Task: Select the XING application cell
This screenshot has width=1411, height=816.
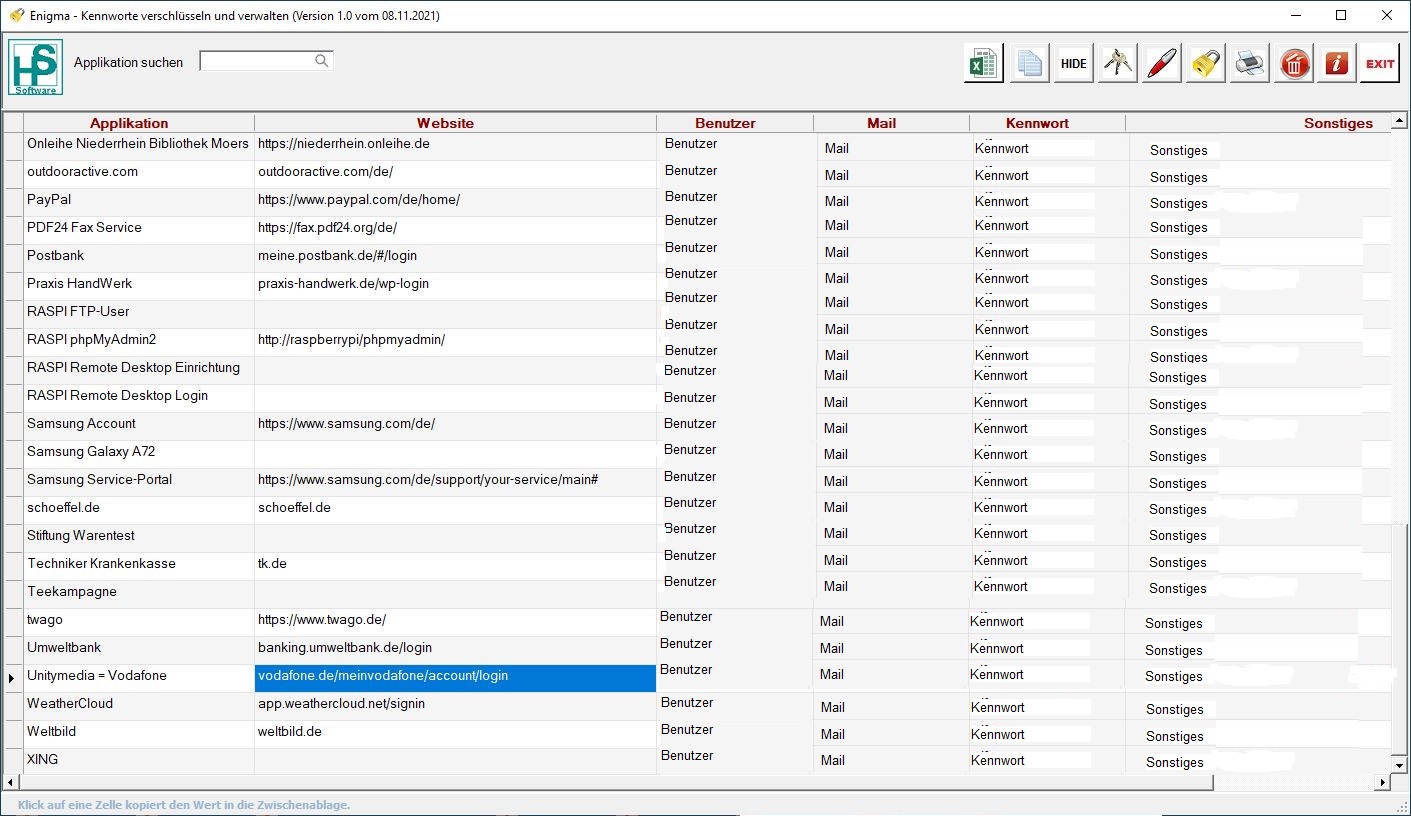Action: click(x=139, y=761)
